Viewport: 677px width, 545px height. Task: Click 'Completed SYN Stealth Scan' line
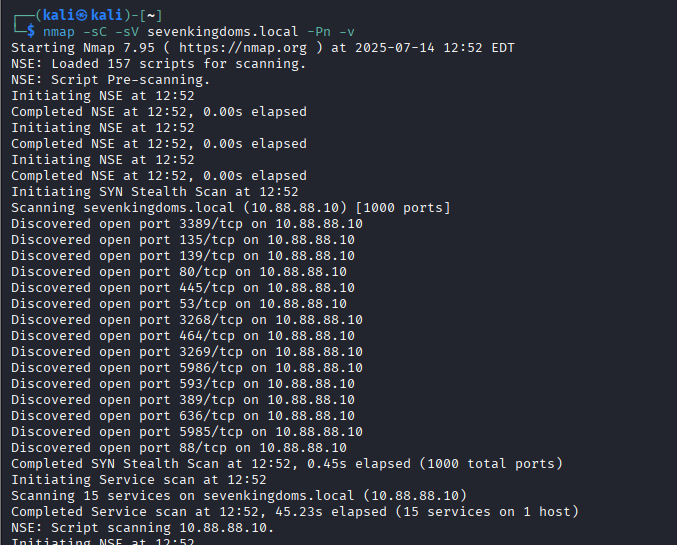[x=287, y=463]
